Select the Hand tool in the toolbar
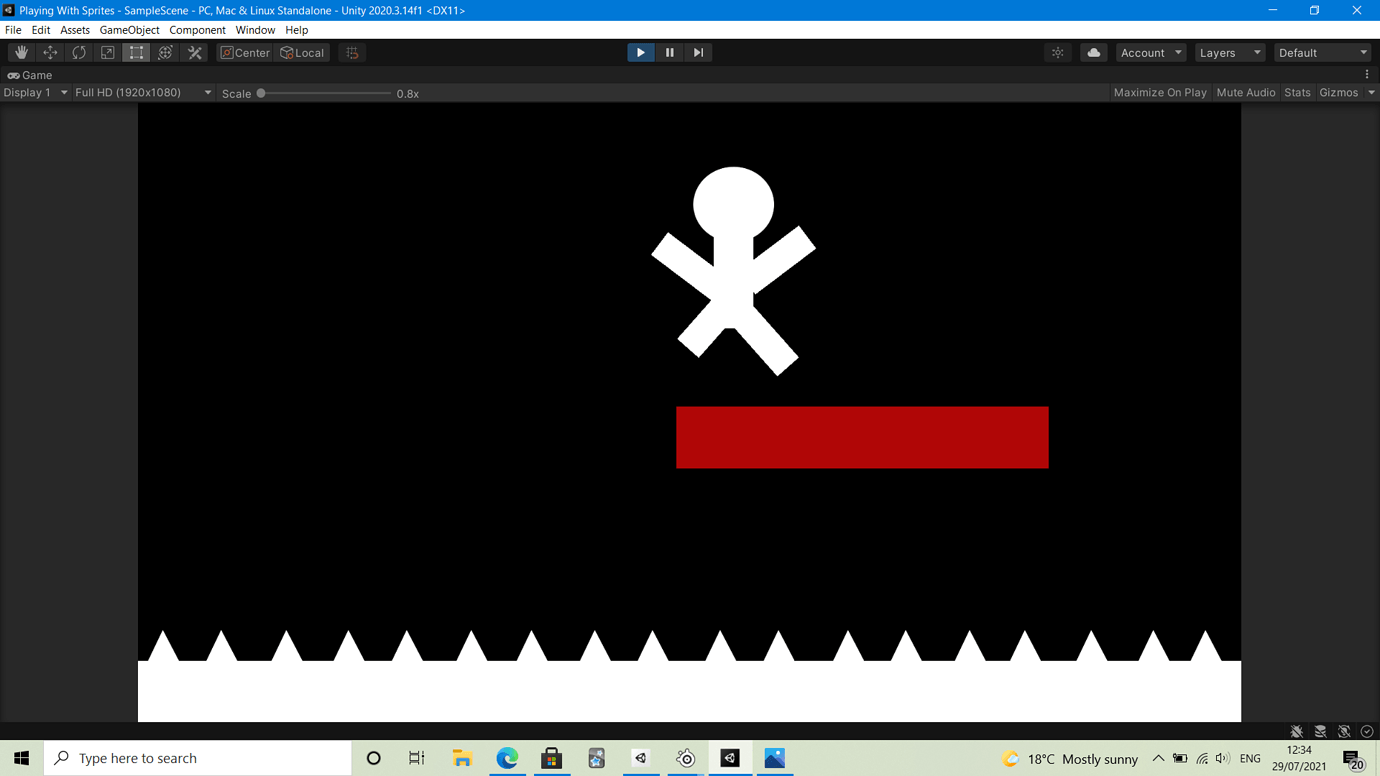Screen dimensions: 1380x776 [x=20, y=52]
